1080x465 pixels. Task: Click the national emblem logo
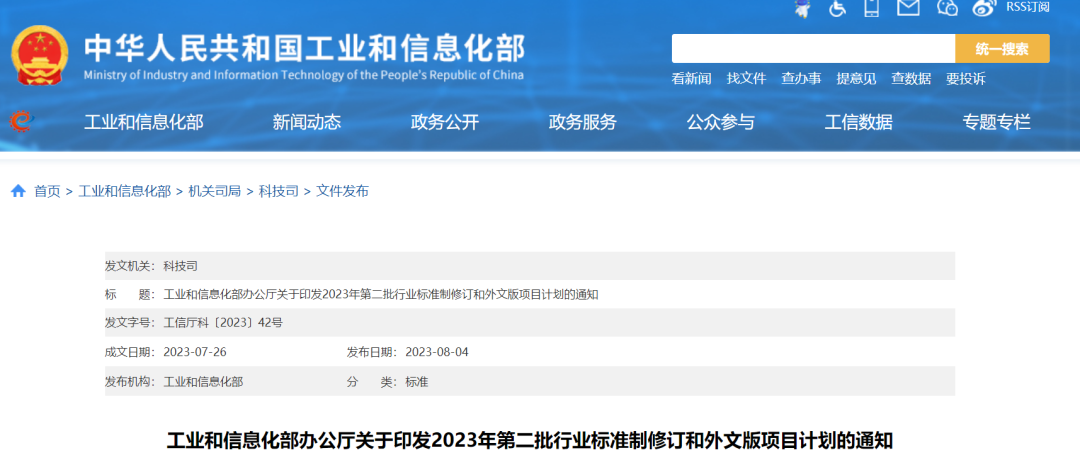(40, 56)
